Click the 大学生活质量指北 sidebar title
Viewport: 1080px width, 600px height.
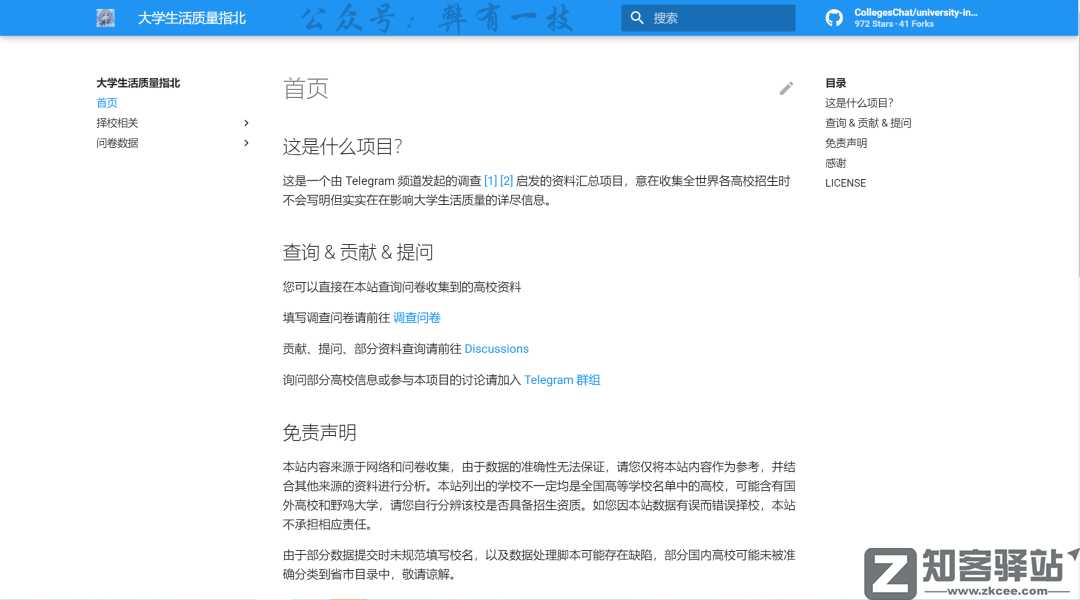[136, 82]
